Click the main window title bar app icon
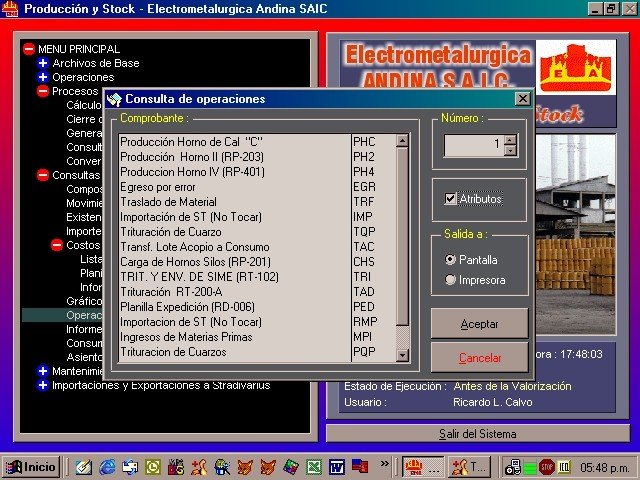This screenshot has width=640, height=480. tap(10, 9)
